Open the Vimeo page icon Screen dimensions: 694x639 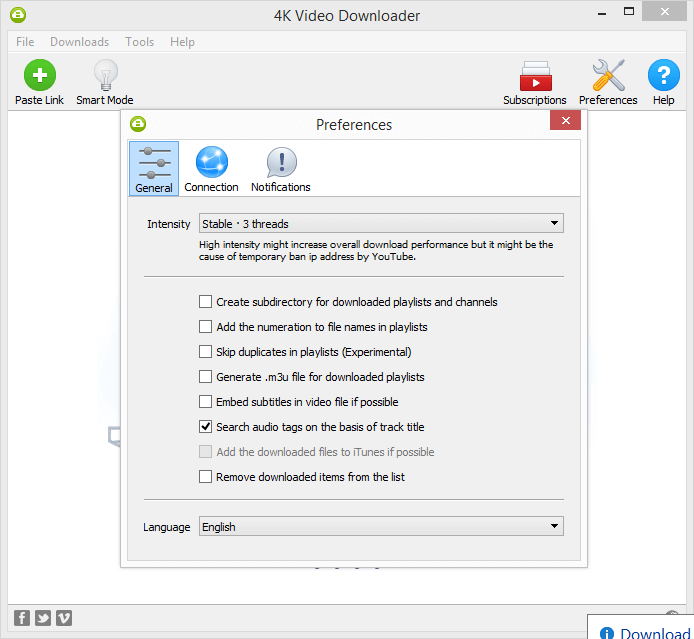[x=64, y=618]
